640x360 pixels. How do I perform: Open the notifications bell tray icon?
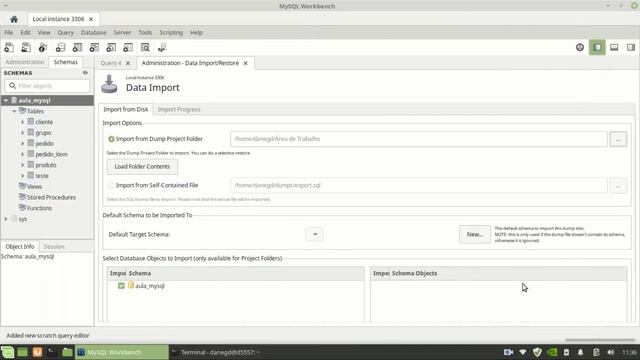(580, 352)
